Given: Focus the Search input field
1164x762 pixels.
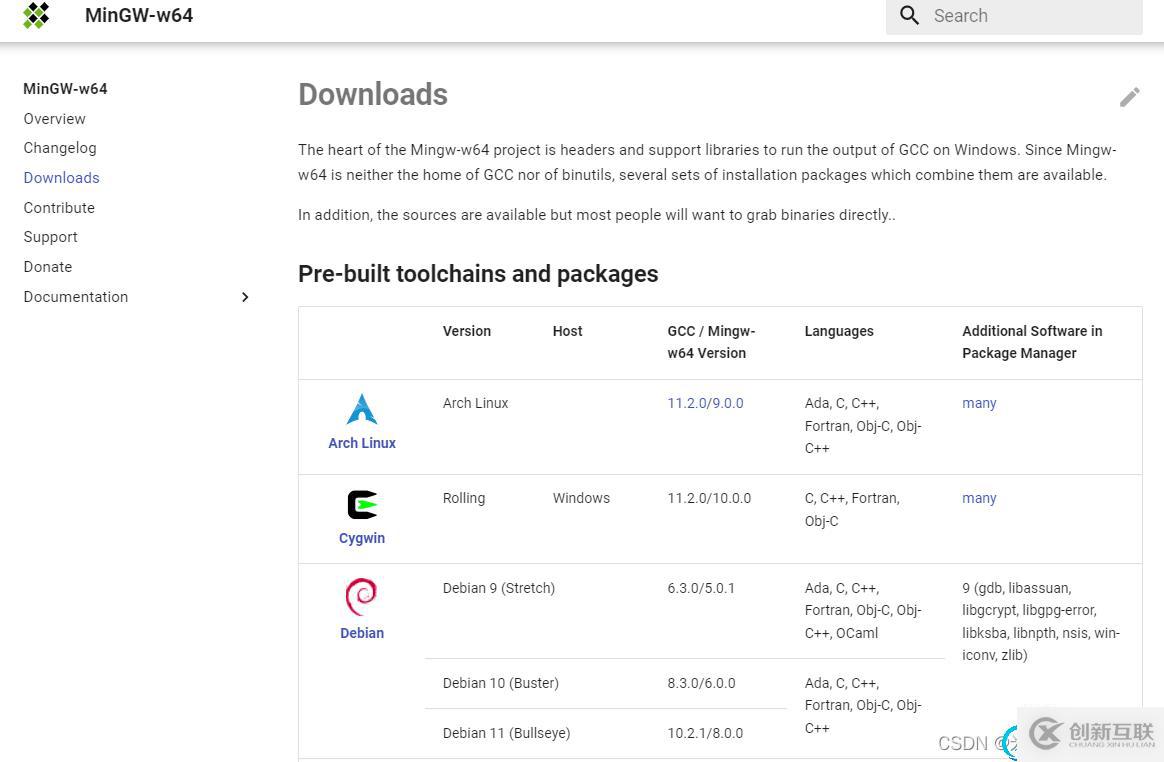Looking at the screenshot, I should click(1030, 16).
